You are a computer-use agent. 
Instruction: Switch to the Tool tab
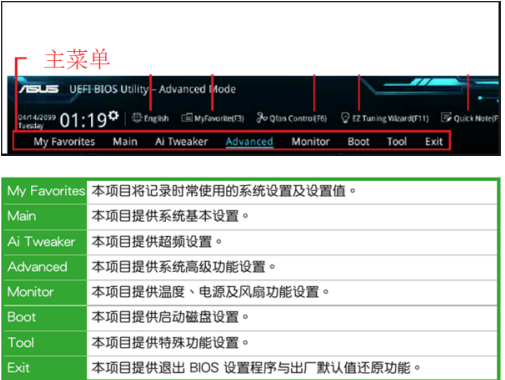click(x=397, y=141)
